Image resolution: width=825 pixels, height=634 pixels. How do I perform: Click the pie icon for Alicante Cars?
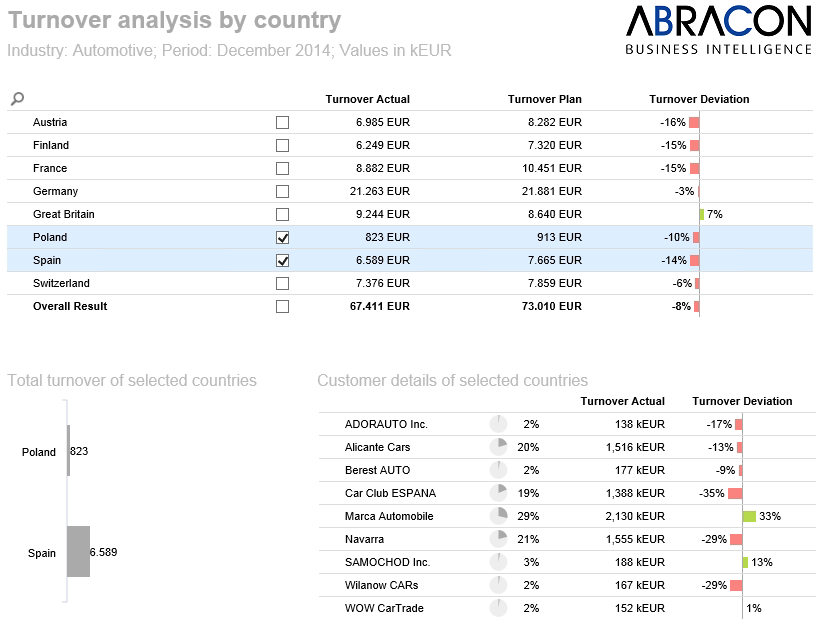[498, 447]
